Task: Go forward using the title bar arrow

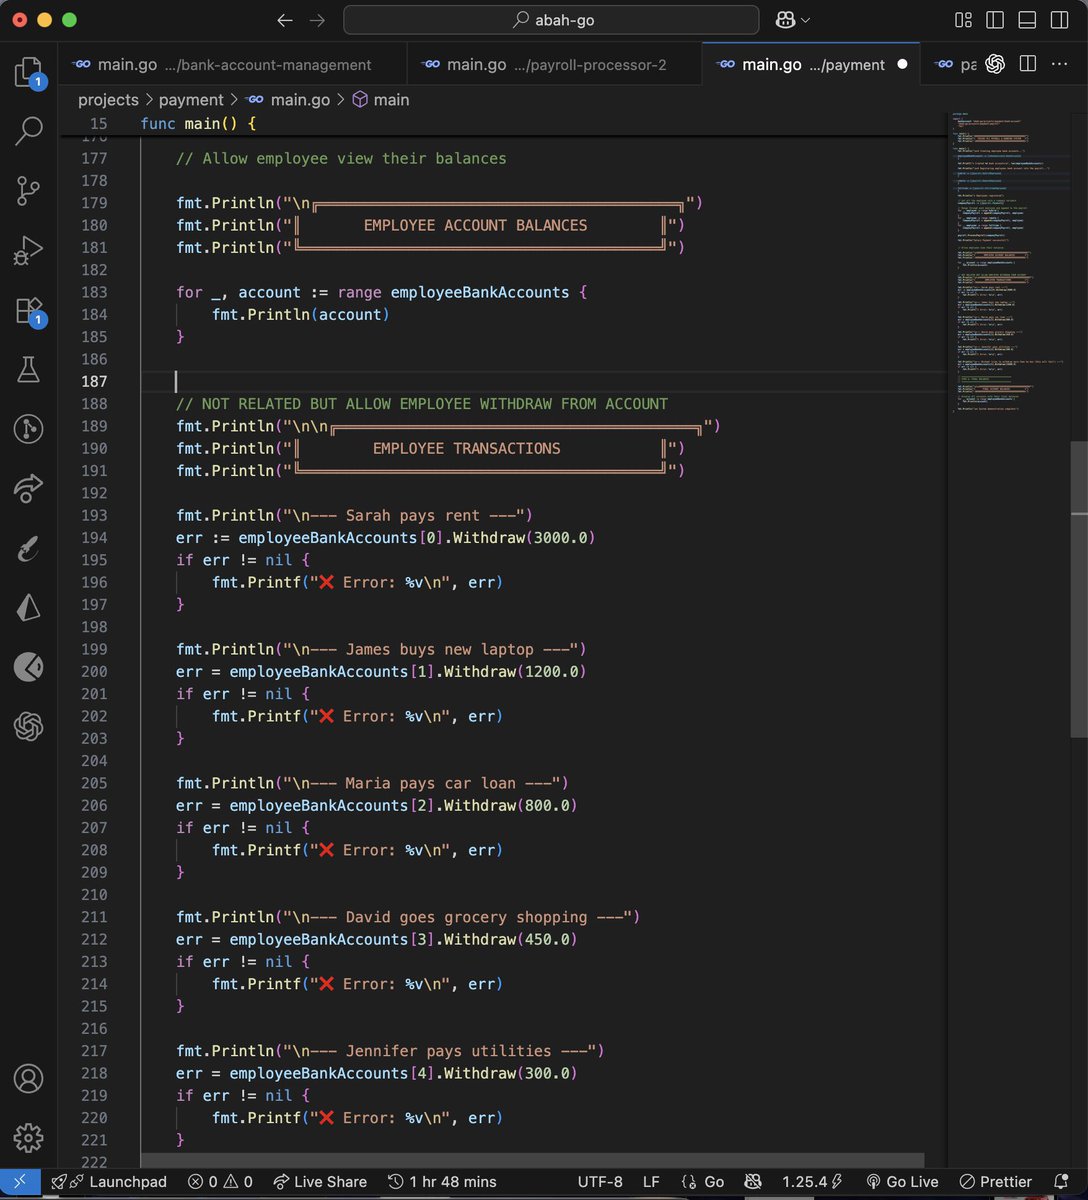Action: [317, 20]
